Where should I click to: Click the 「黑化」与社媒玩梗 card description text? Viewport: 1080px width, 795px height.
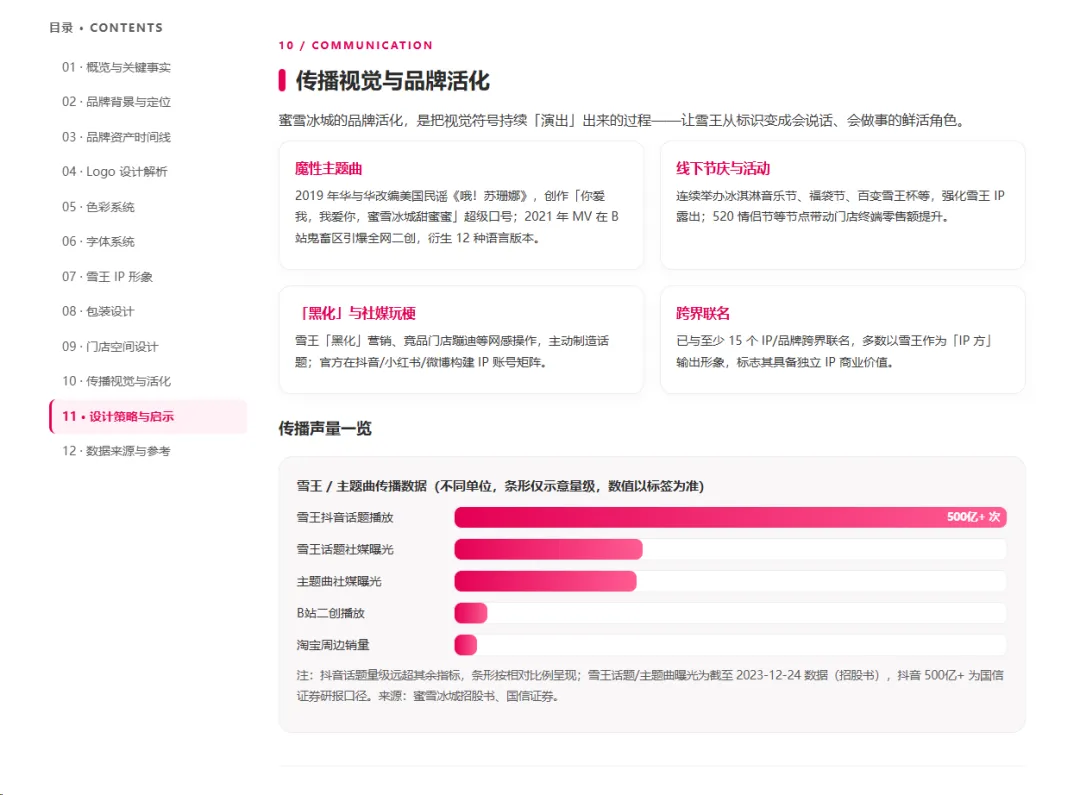(x=452, y=351)
